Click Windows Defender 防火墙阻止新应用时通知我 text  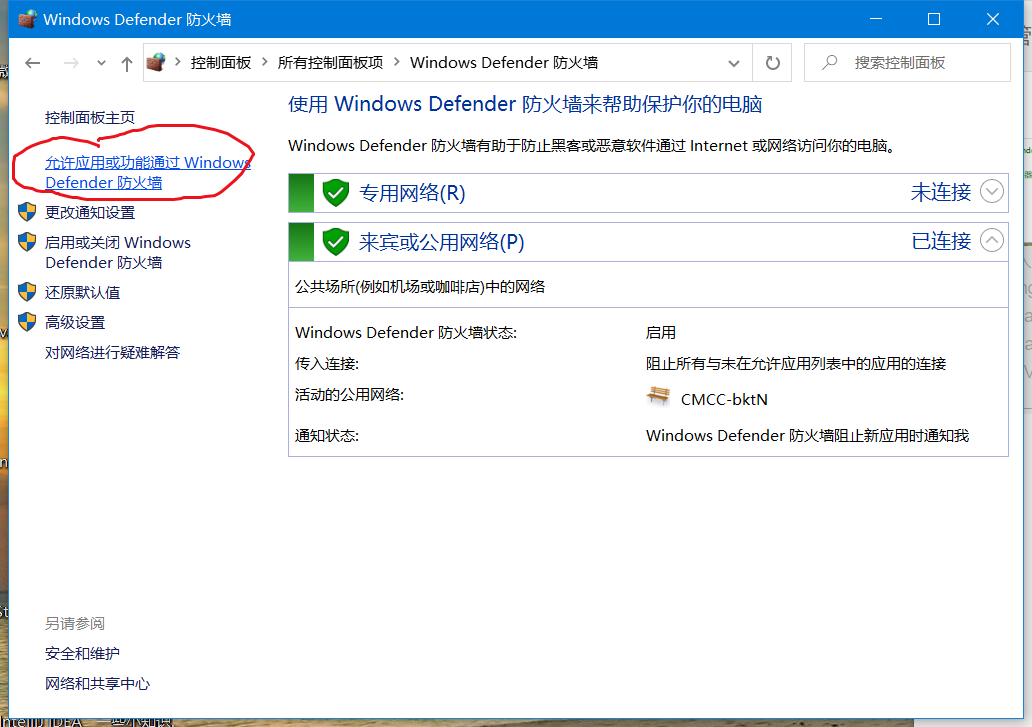pos(808,436)
